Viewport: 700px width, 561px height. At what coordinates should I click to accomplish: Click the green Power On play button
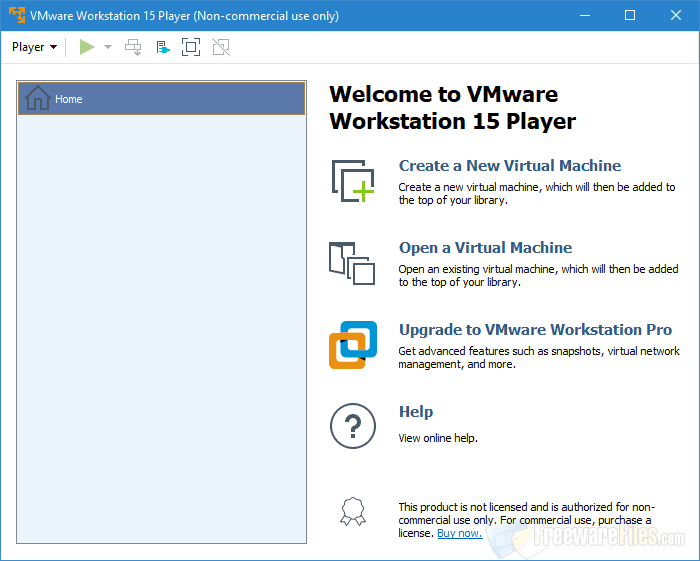click(x=87, y=47)
